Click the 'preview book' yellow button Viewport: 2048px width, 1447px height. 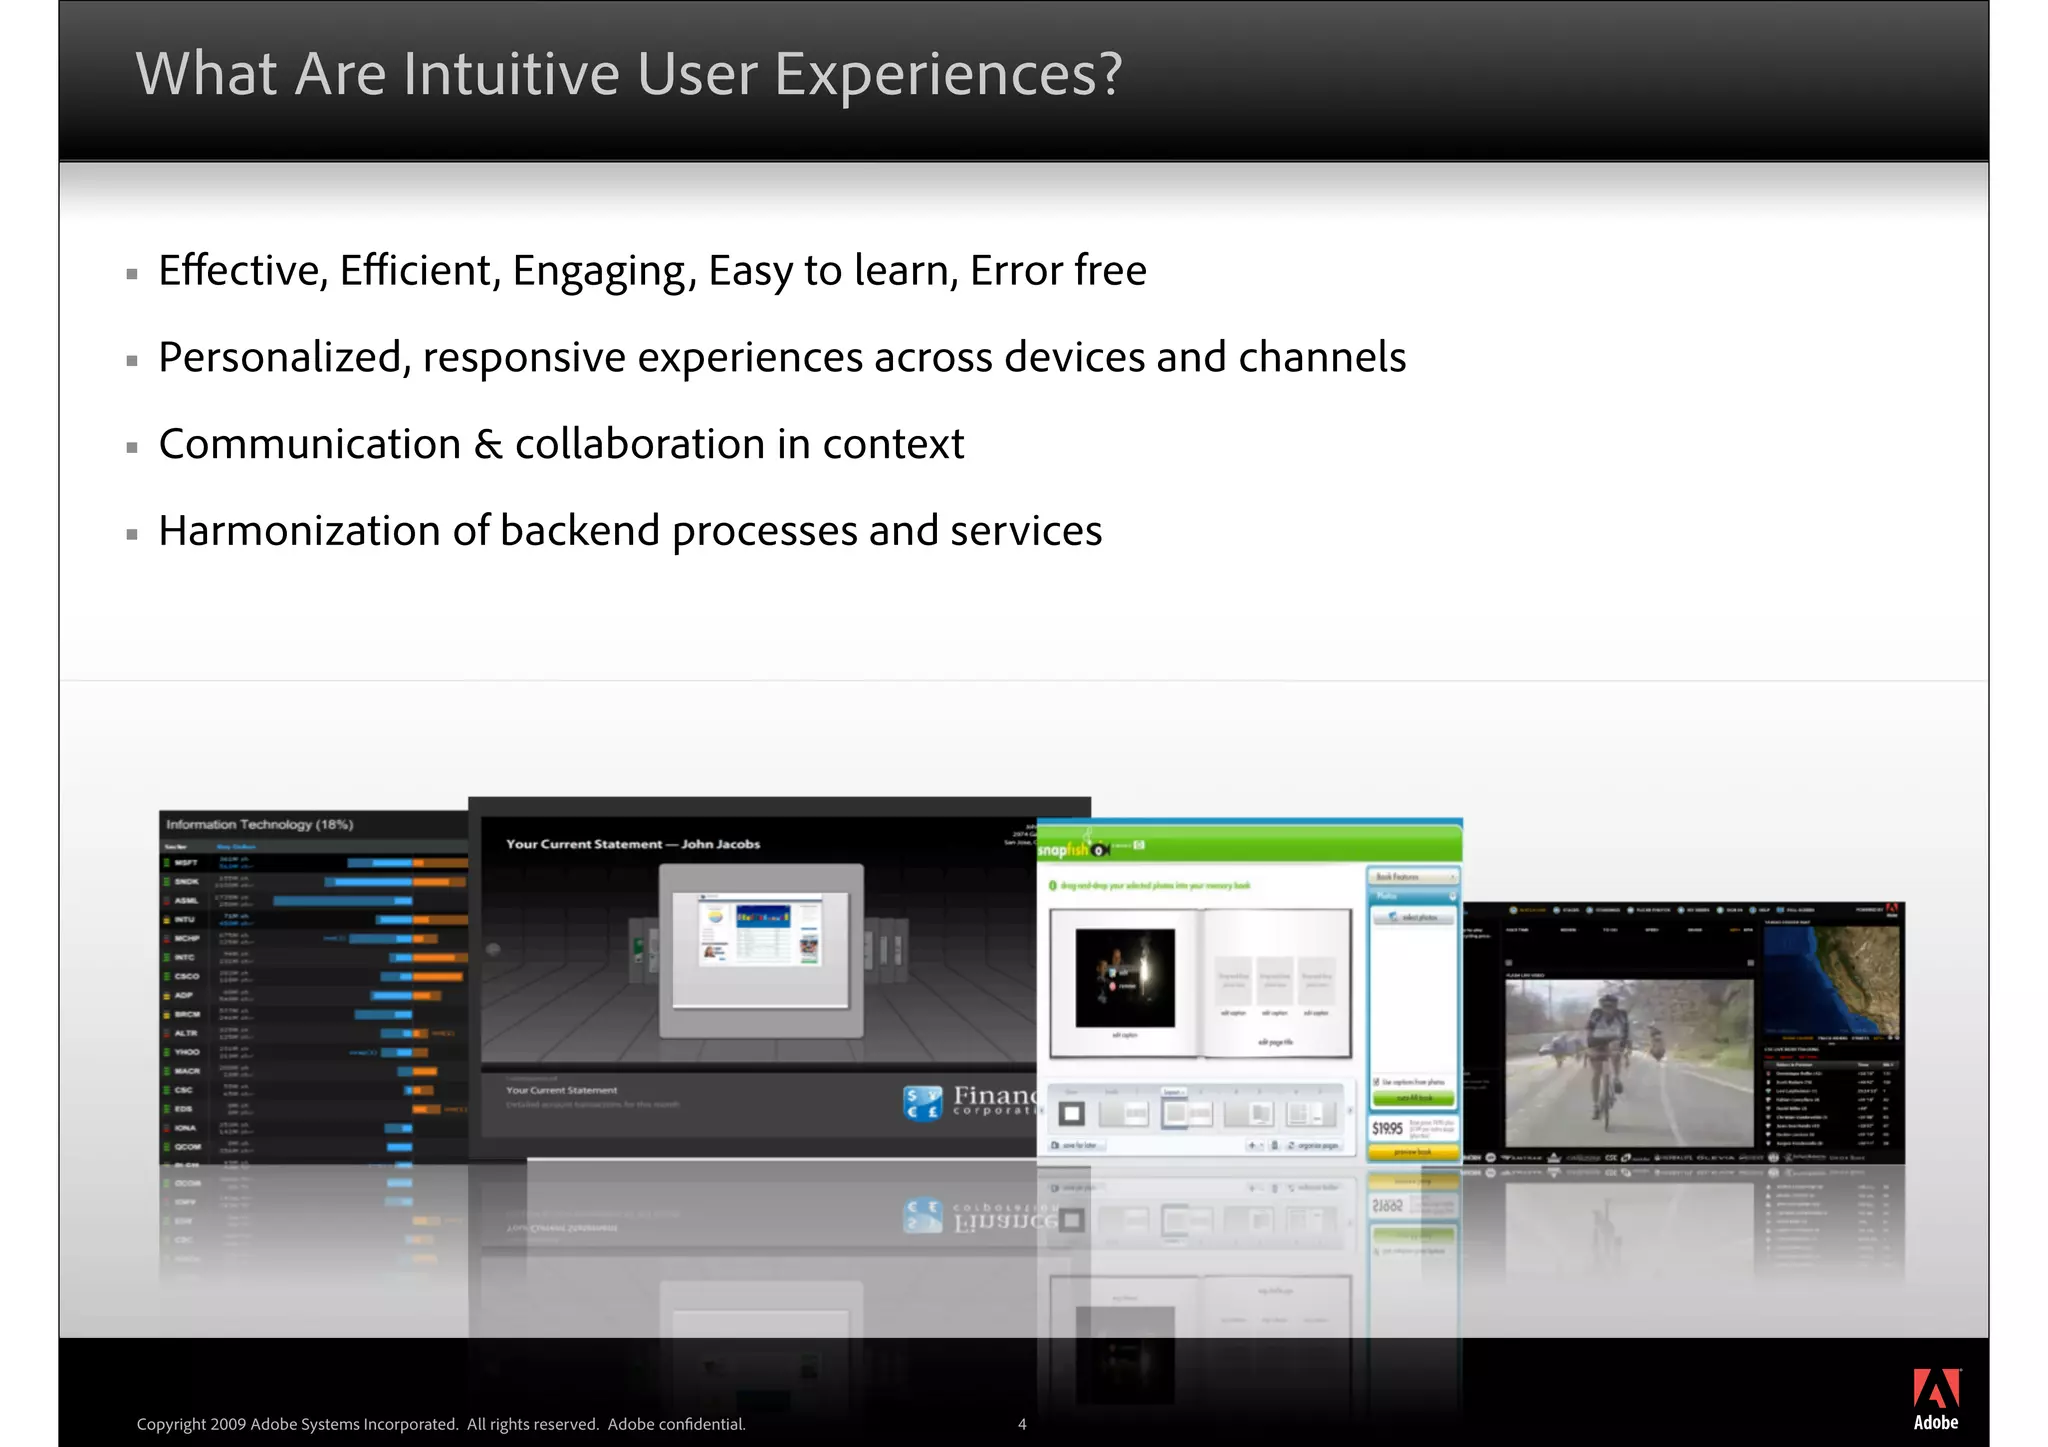coord(1412,1152)
